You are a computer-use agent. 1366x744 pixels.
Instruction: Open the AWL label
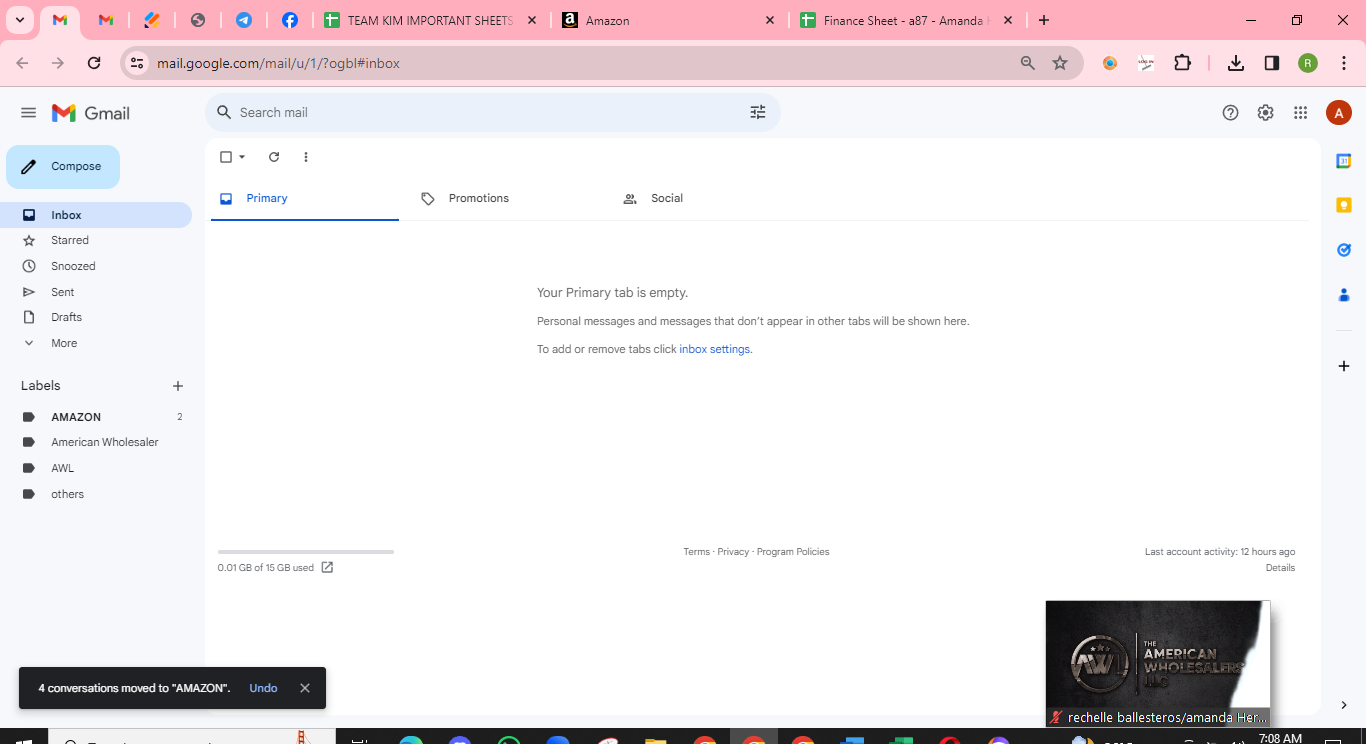point(96,468)
